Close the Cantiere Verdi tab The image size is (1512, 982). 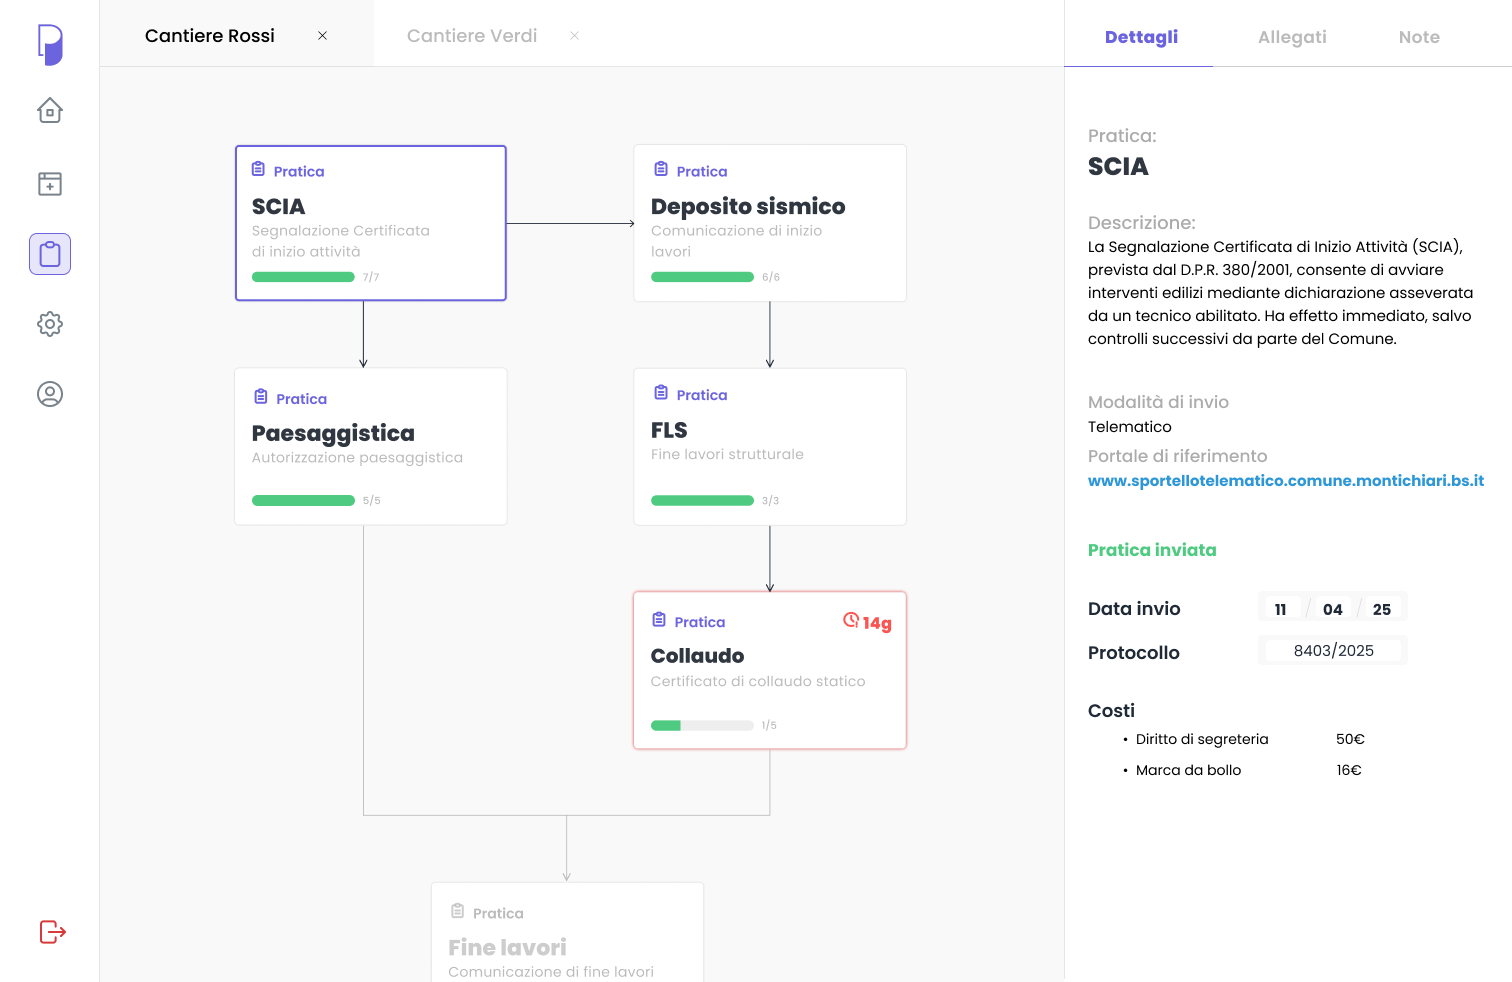tap(574, 36)
